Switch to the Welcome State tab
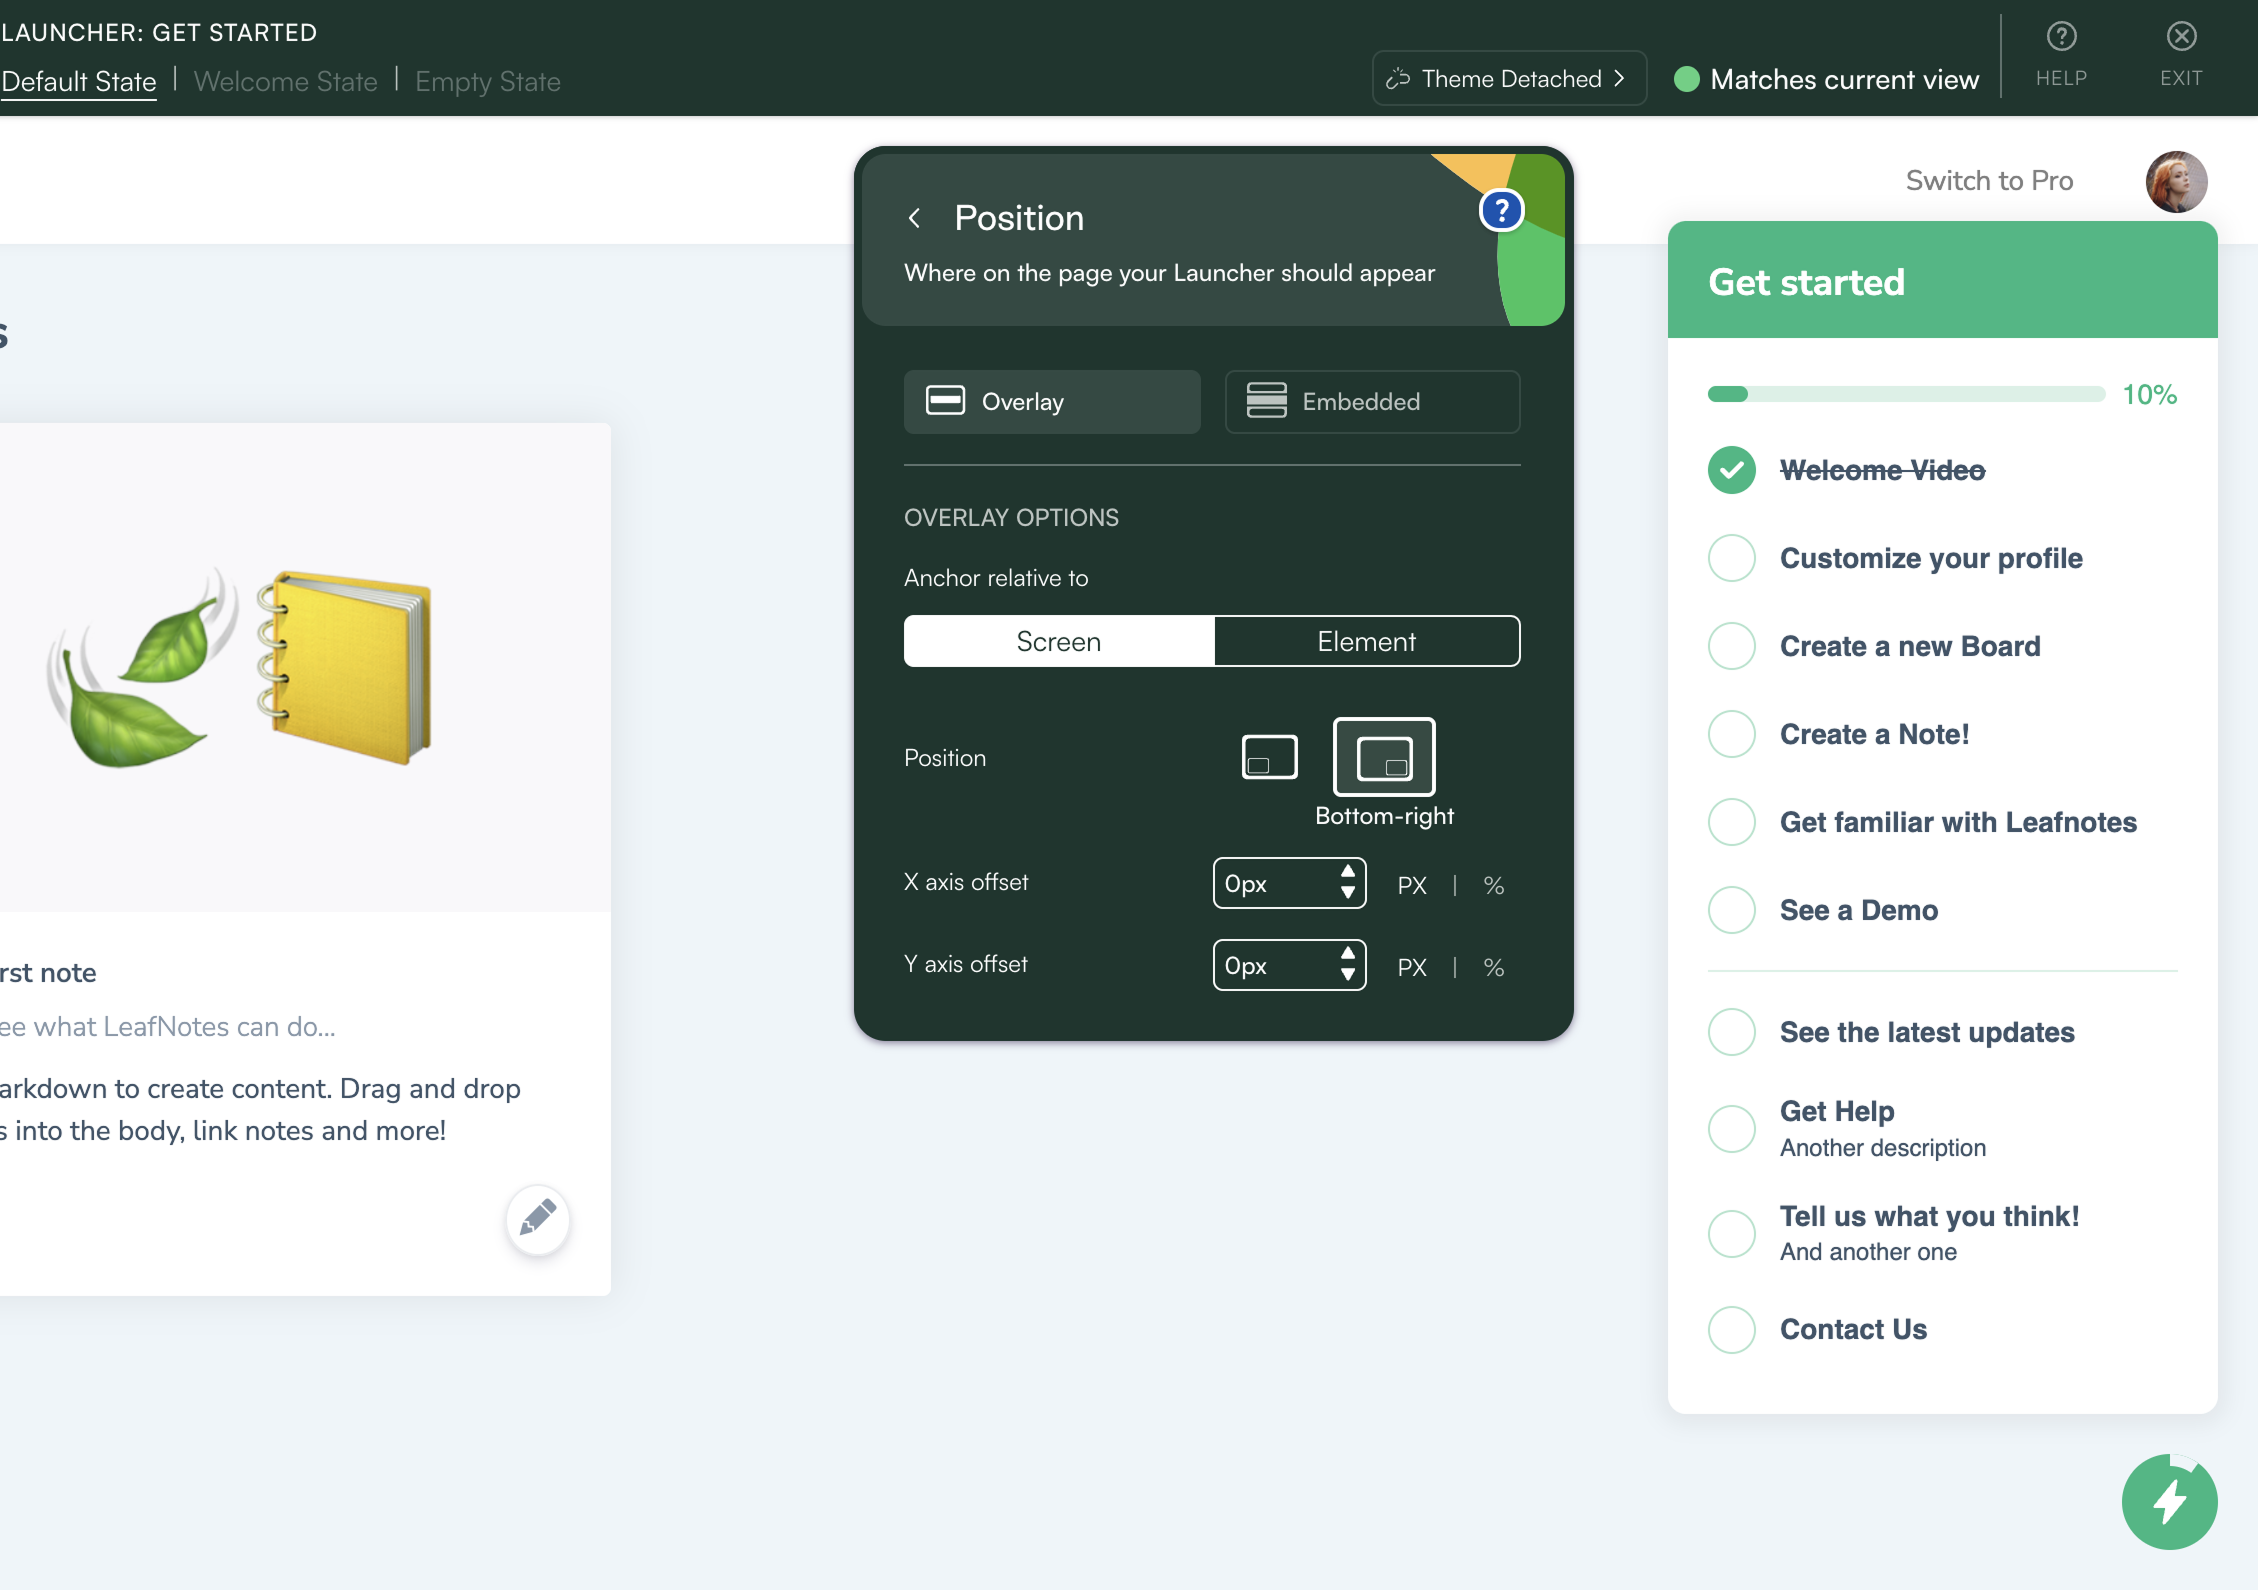 285,81
